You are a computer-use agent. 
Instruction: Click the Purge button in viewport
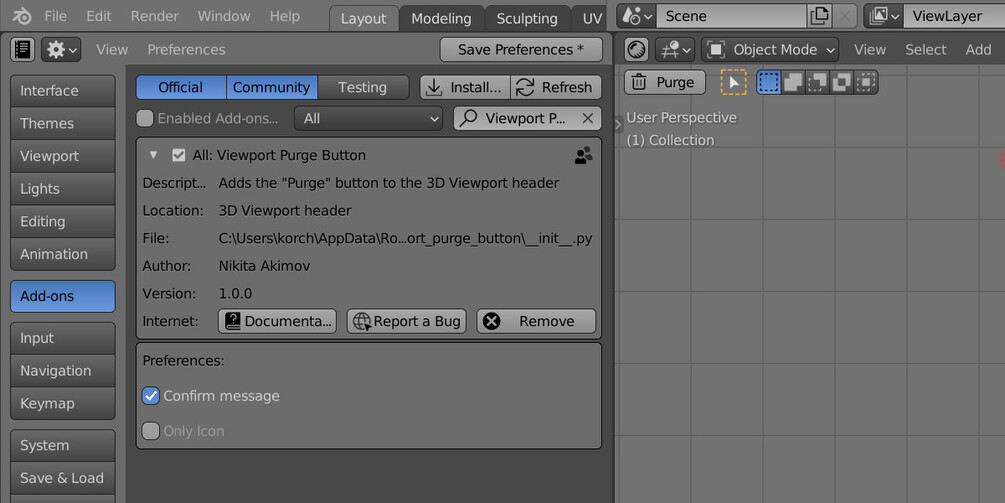click(x=665, y=82)
